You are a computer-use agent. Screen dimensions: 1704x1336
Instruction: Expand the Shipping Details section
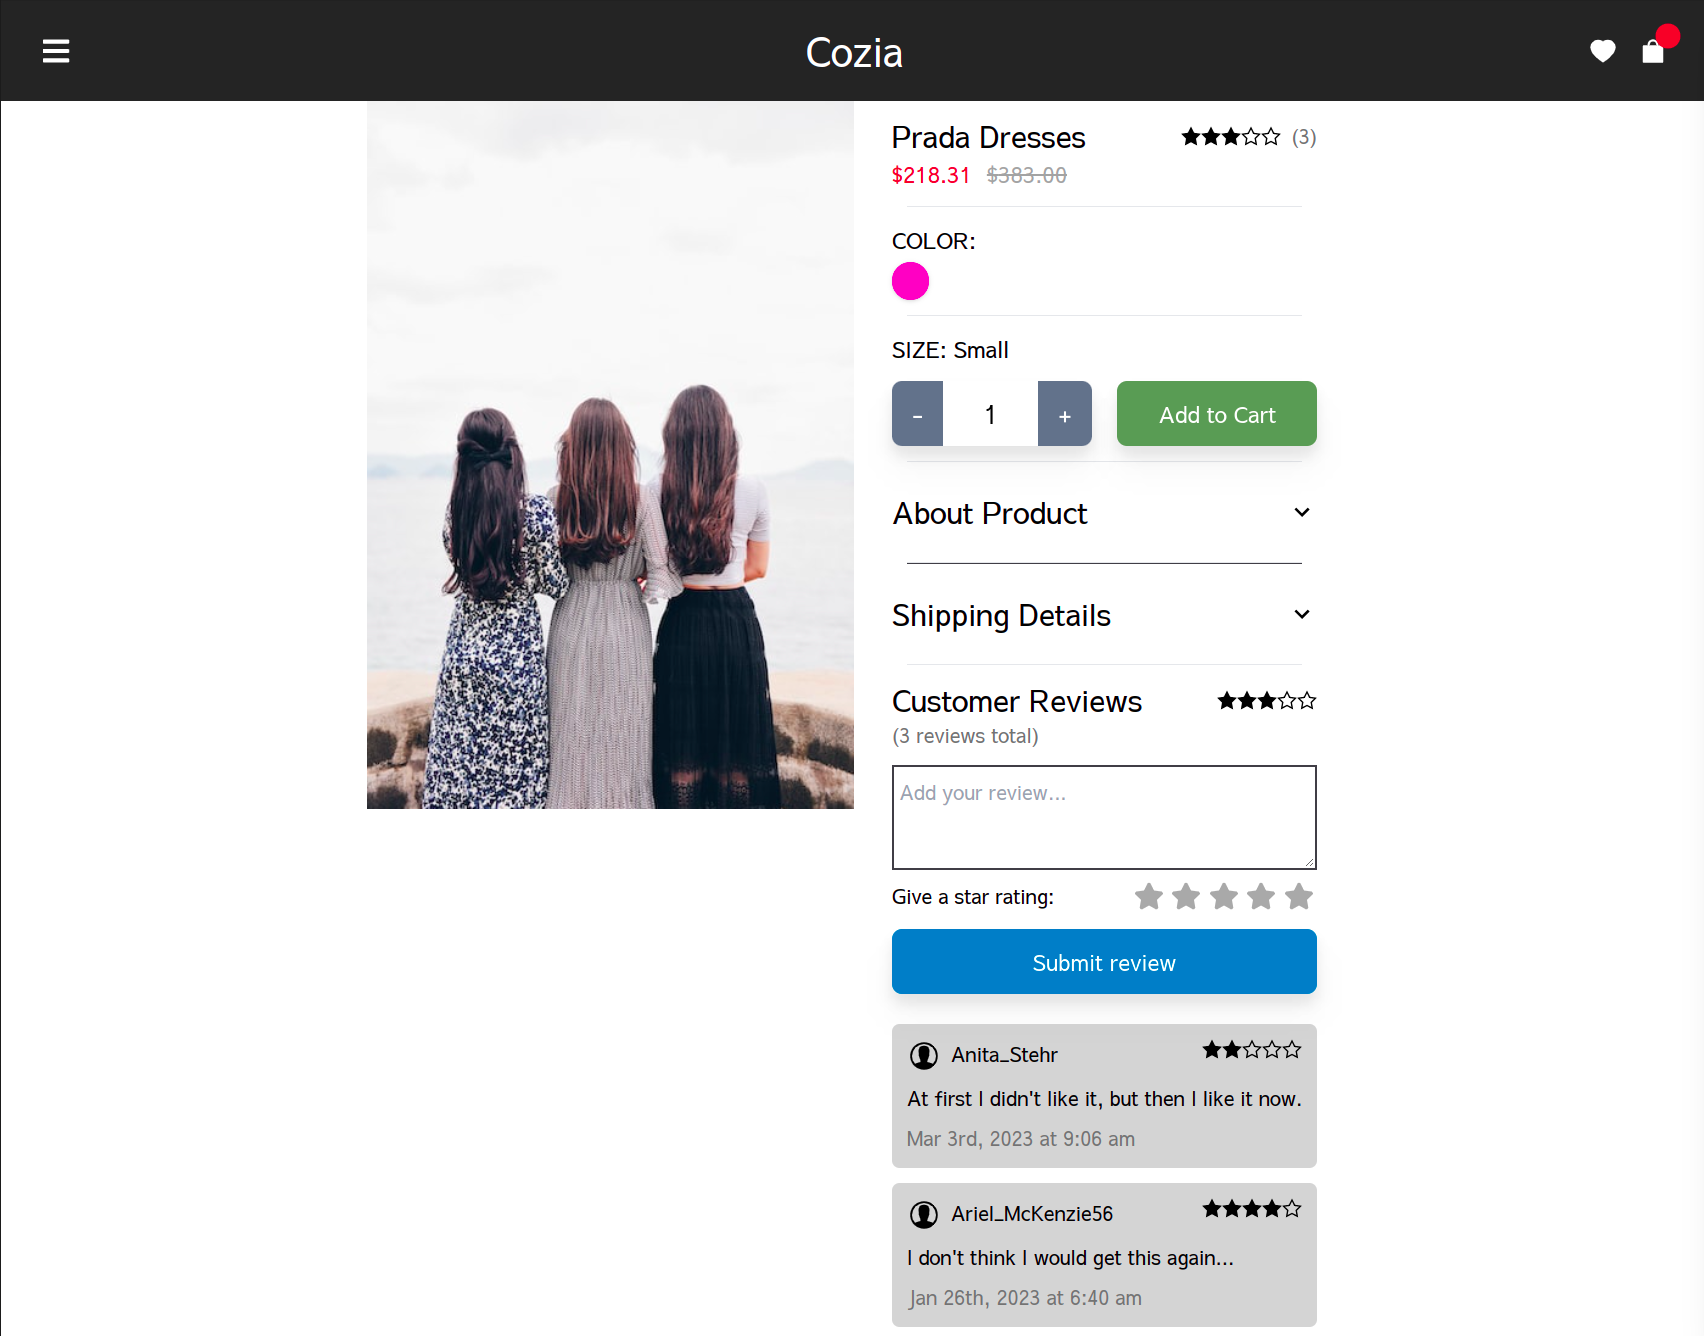pos(1104,615)
